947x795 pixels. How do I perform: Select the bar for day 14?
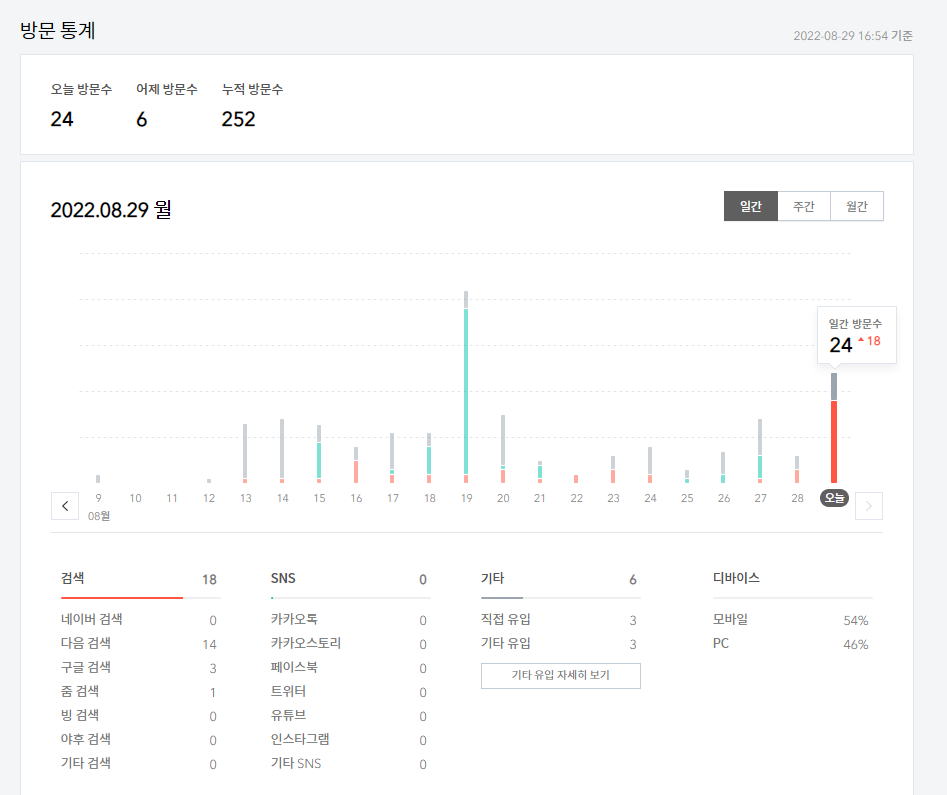pos(282,451)
